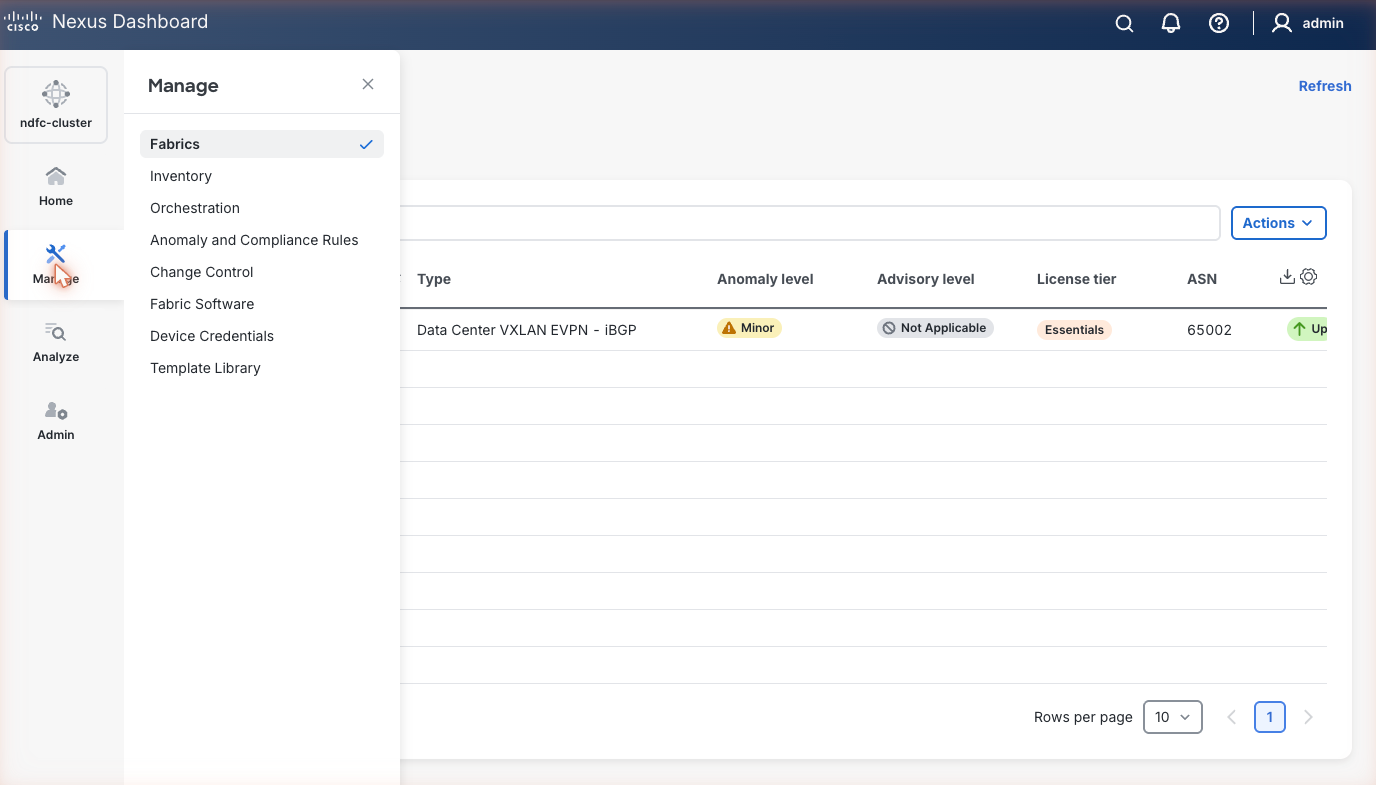Sort by ASN column header
This screenshot has height=785, width=1376.
1202,279
